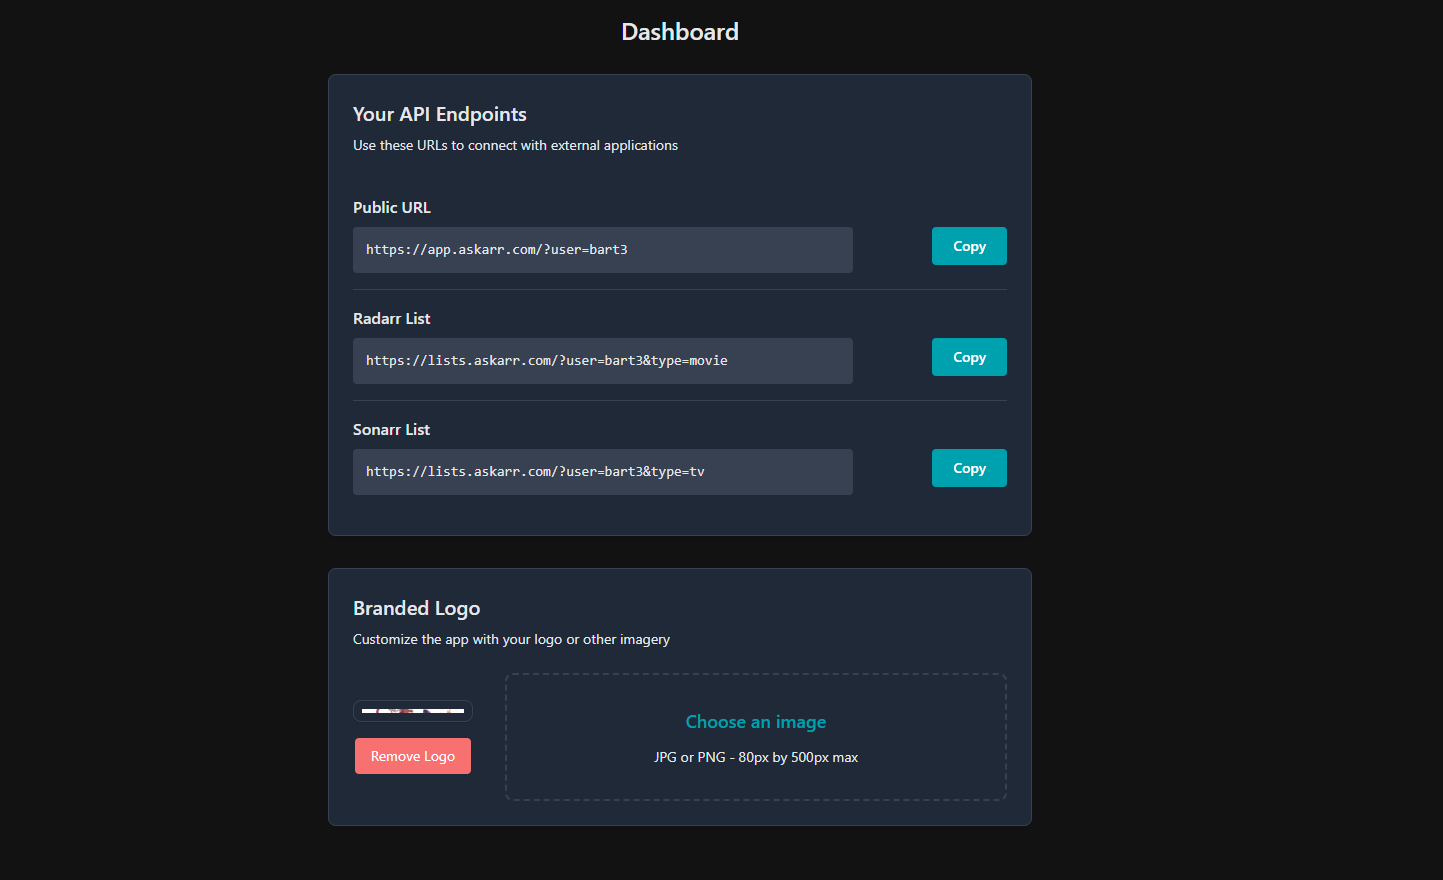The width and height of the screenshot is (1443, 880).
Task: Click the current logo thumbnail
Action: coord(413,711)
